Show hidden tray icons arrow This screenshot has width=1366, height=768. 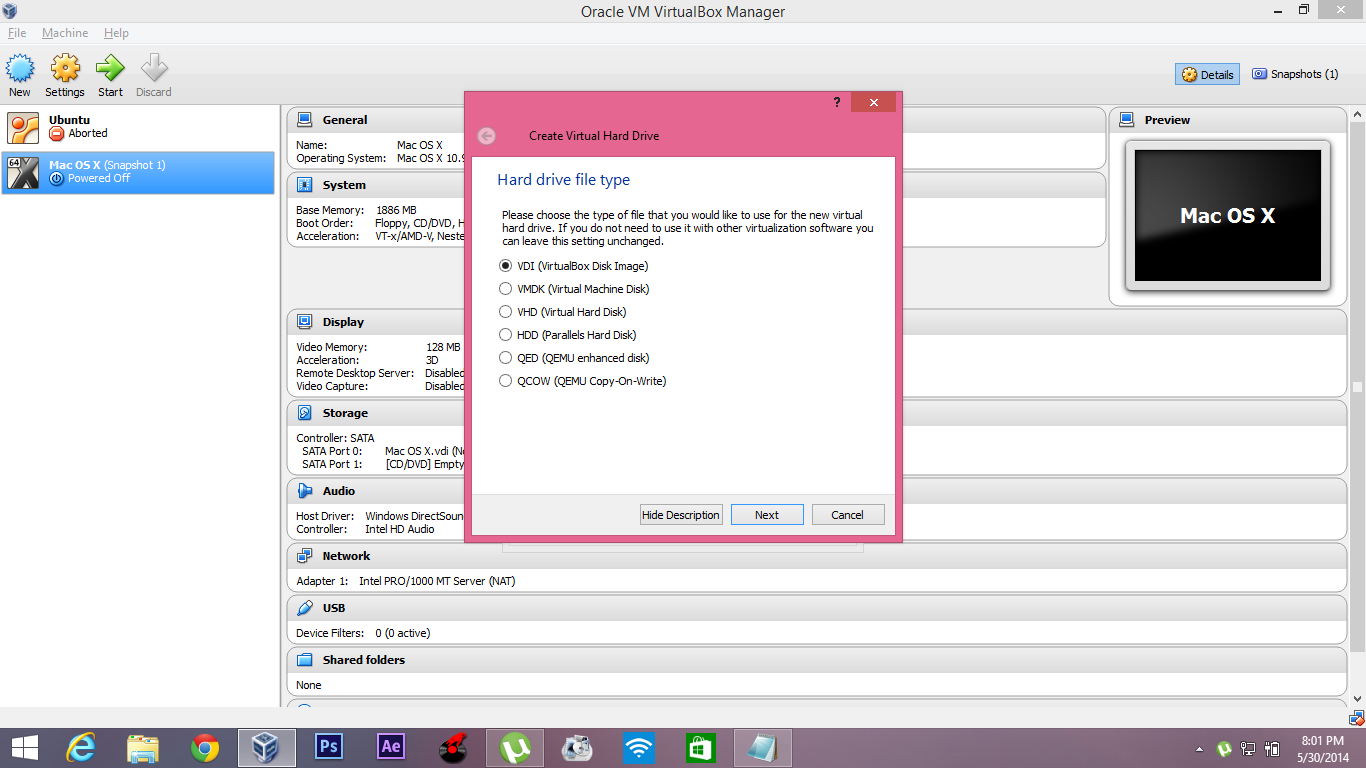1200,748
